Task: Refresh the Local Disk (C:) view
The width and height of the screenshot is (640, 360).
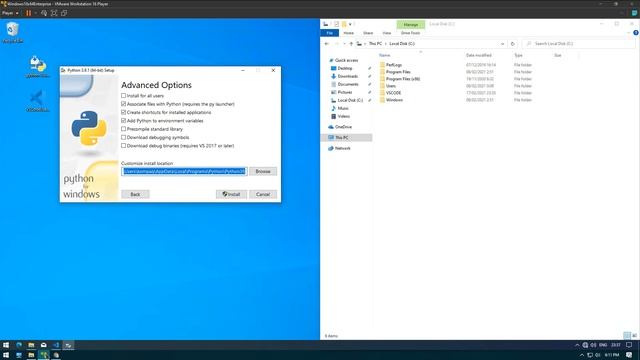Action: pos(513,44)
